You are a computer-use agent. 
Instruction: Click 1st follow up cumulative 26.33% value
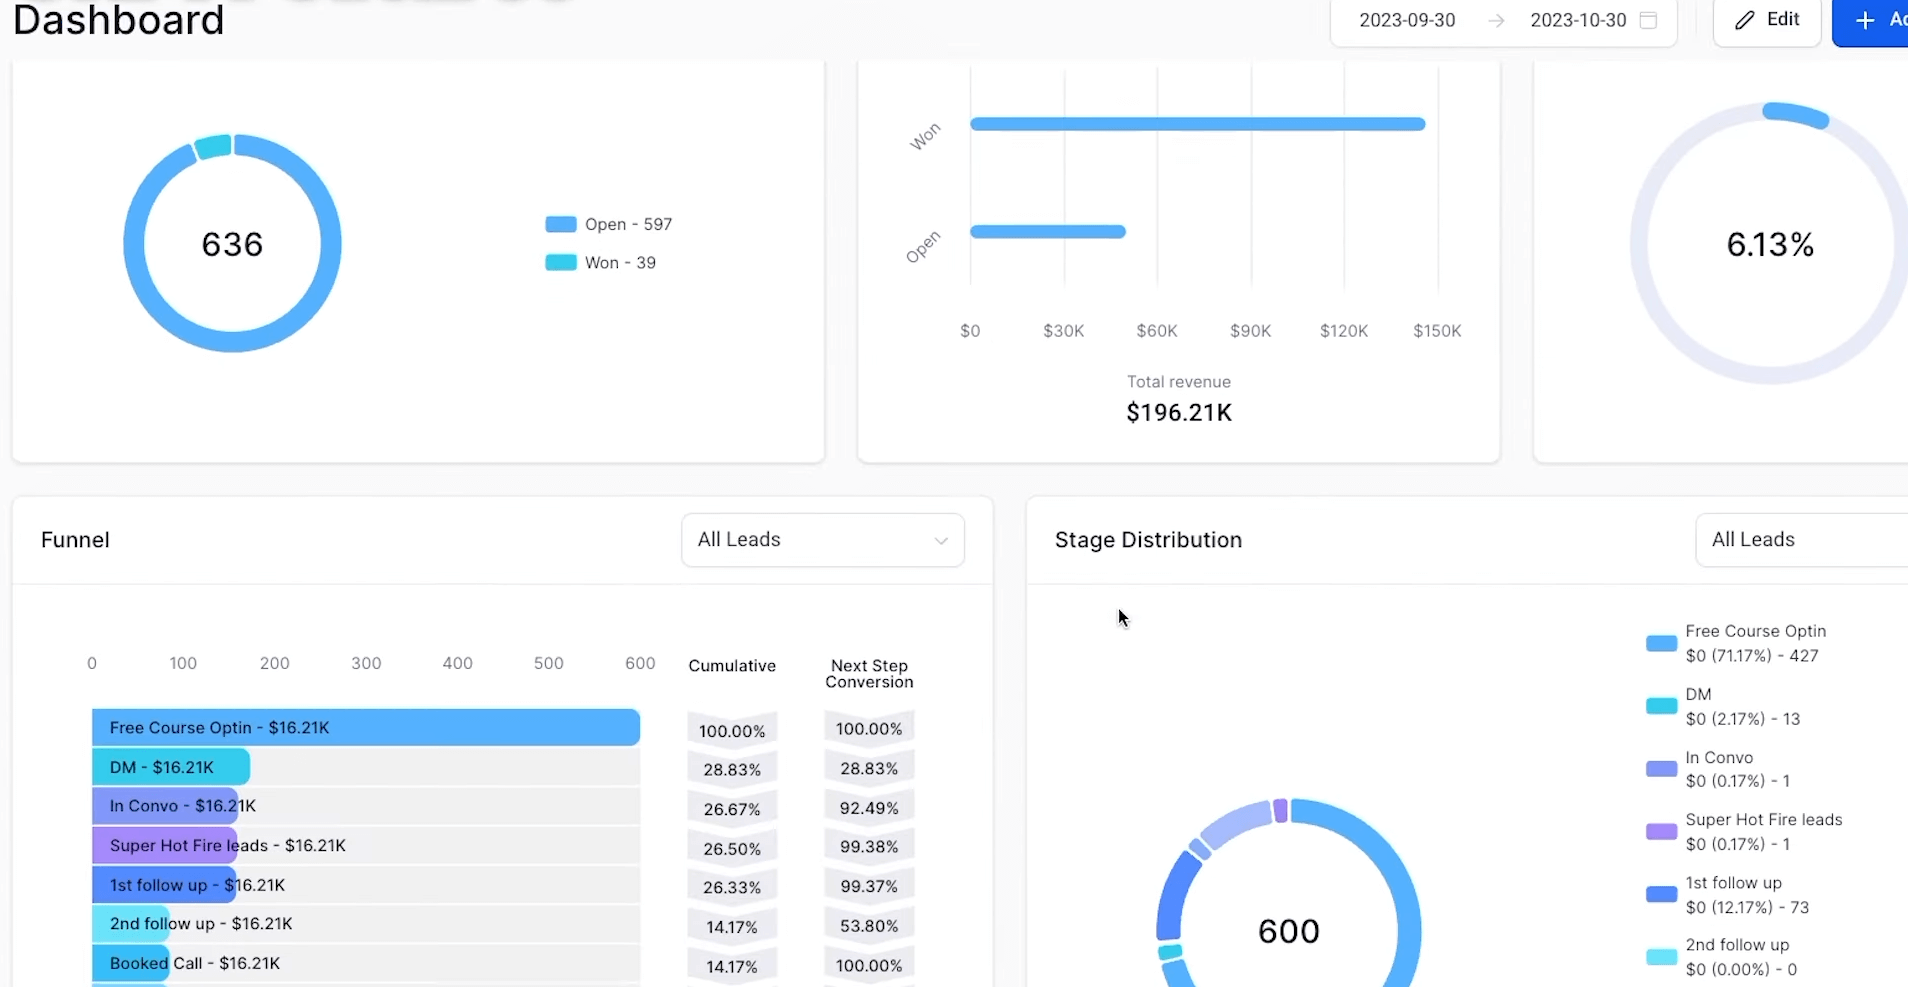pos(732,888)
